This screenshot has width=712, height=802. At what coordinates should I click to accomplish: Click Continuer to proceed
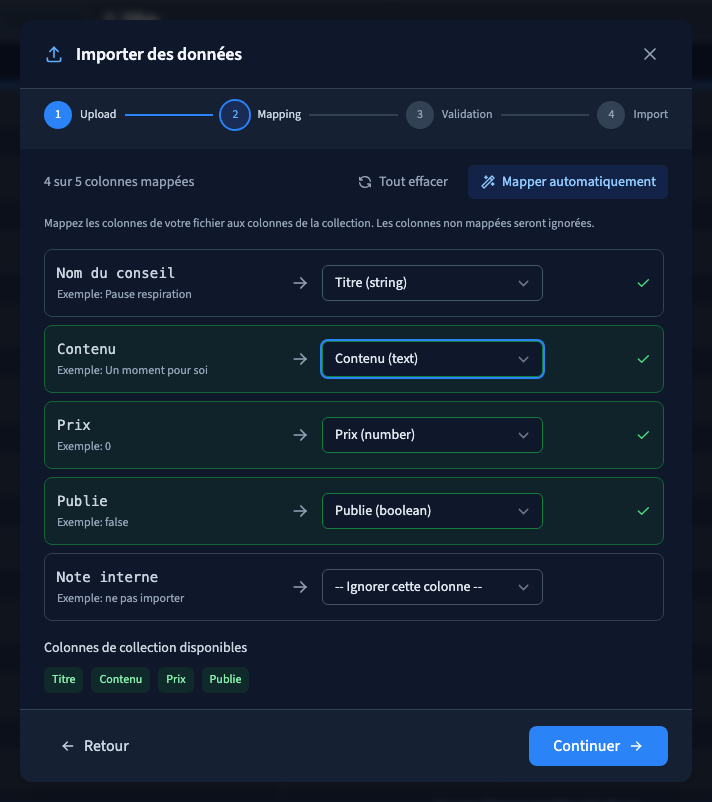[598, 746]
